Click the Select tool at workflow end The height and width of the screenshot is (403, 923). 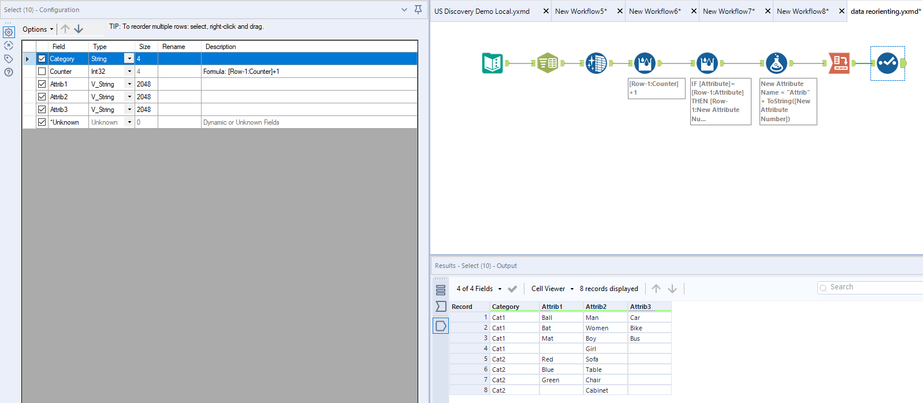click(888, 65)
